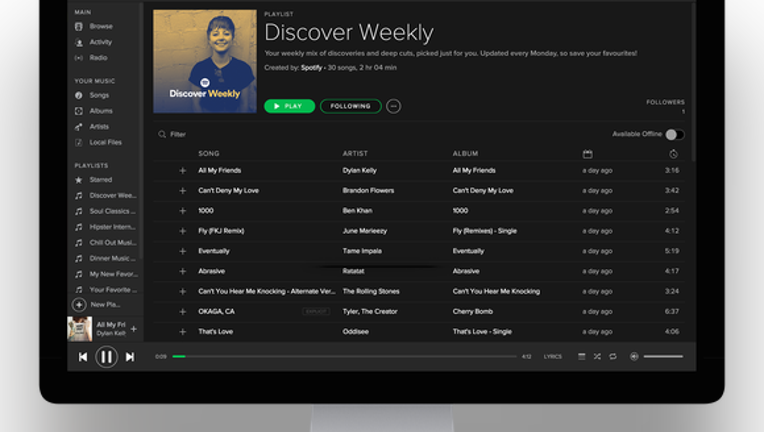Image resolution: width=764 pixels, height=432 pixels.
Task: Open the Lyrics view
Action: (x=553, y=357)
